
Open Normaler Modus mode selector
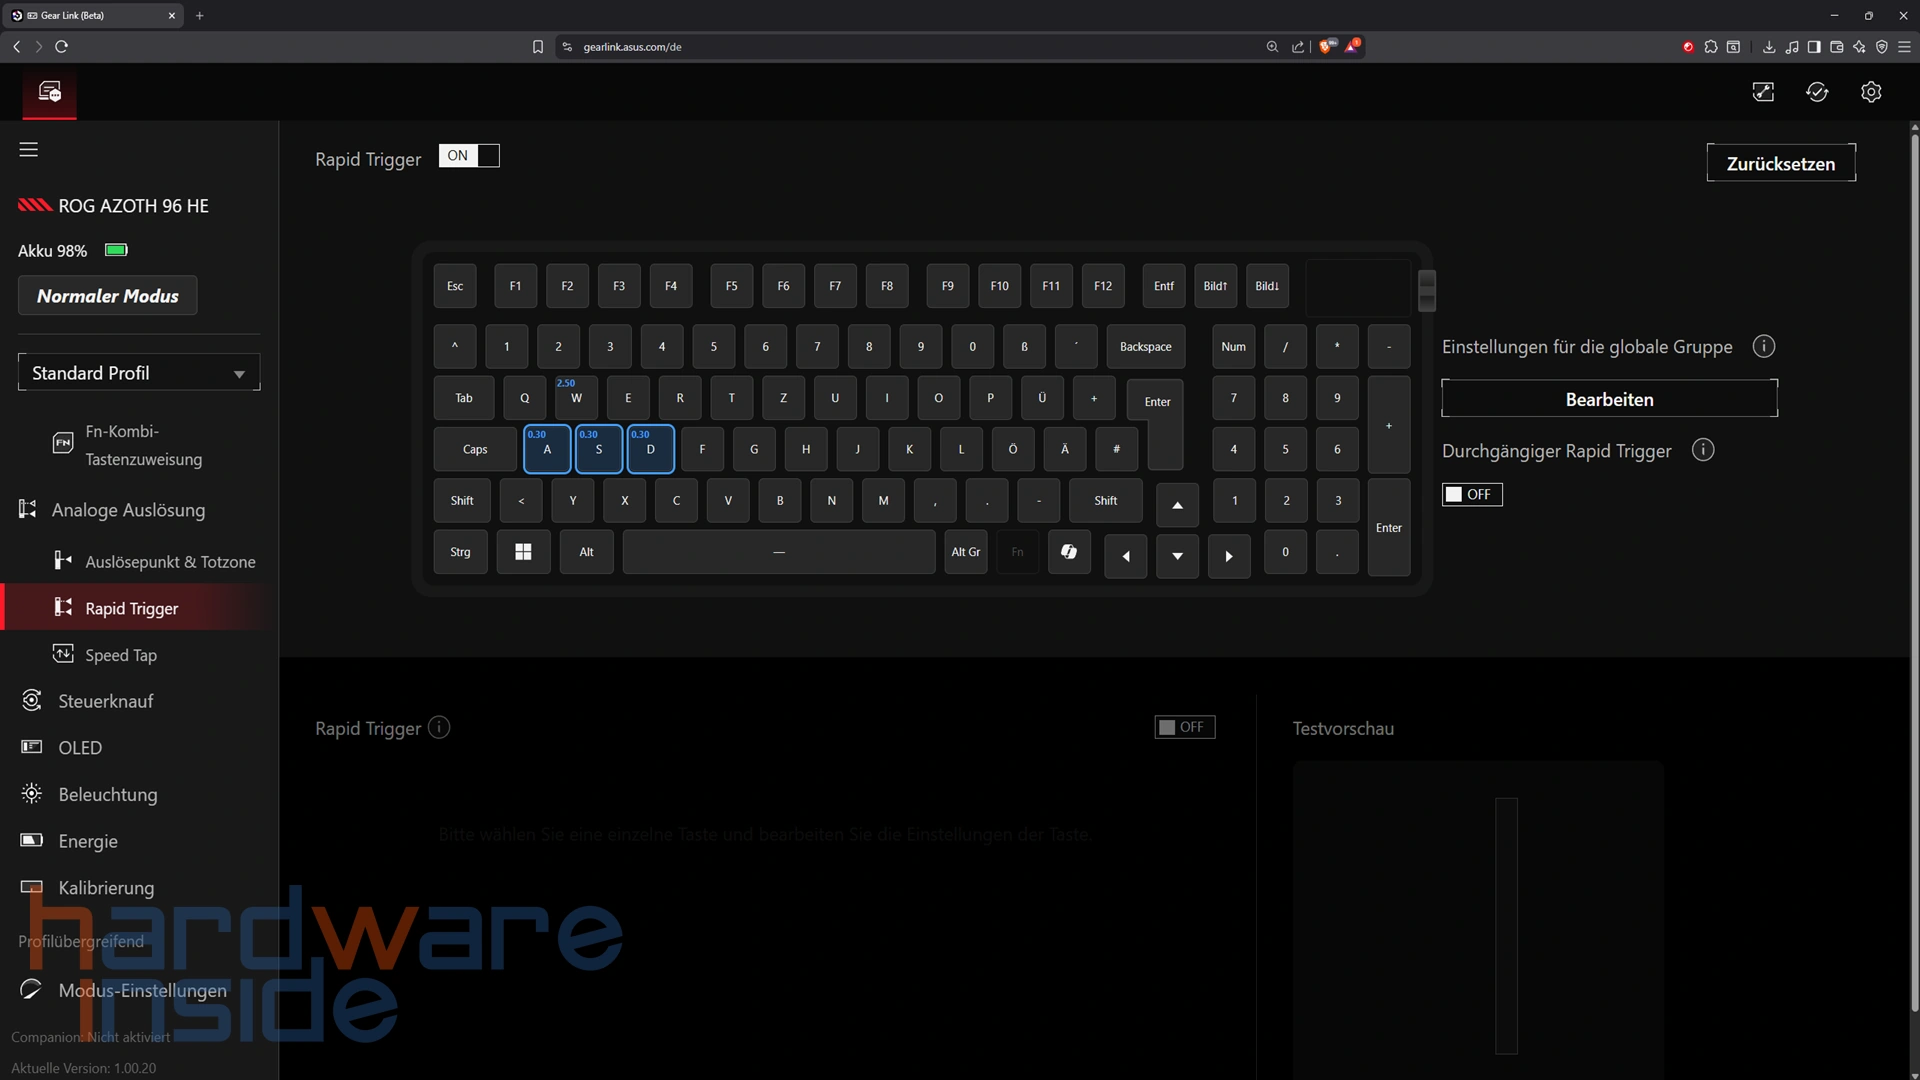tap(108, 296)
